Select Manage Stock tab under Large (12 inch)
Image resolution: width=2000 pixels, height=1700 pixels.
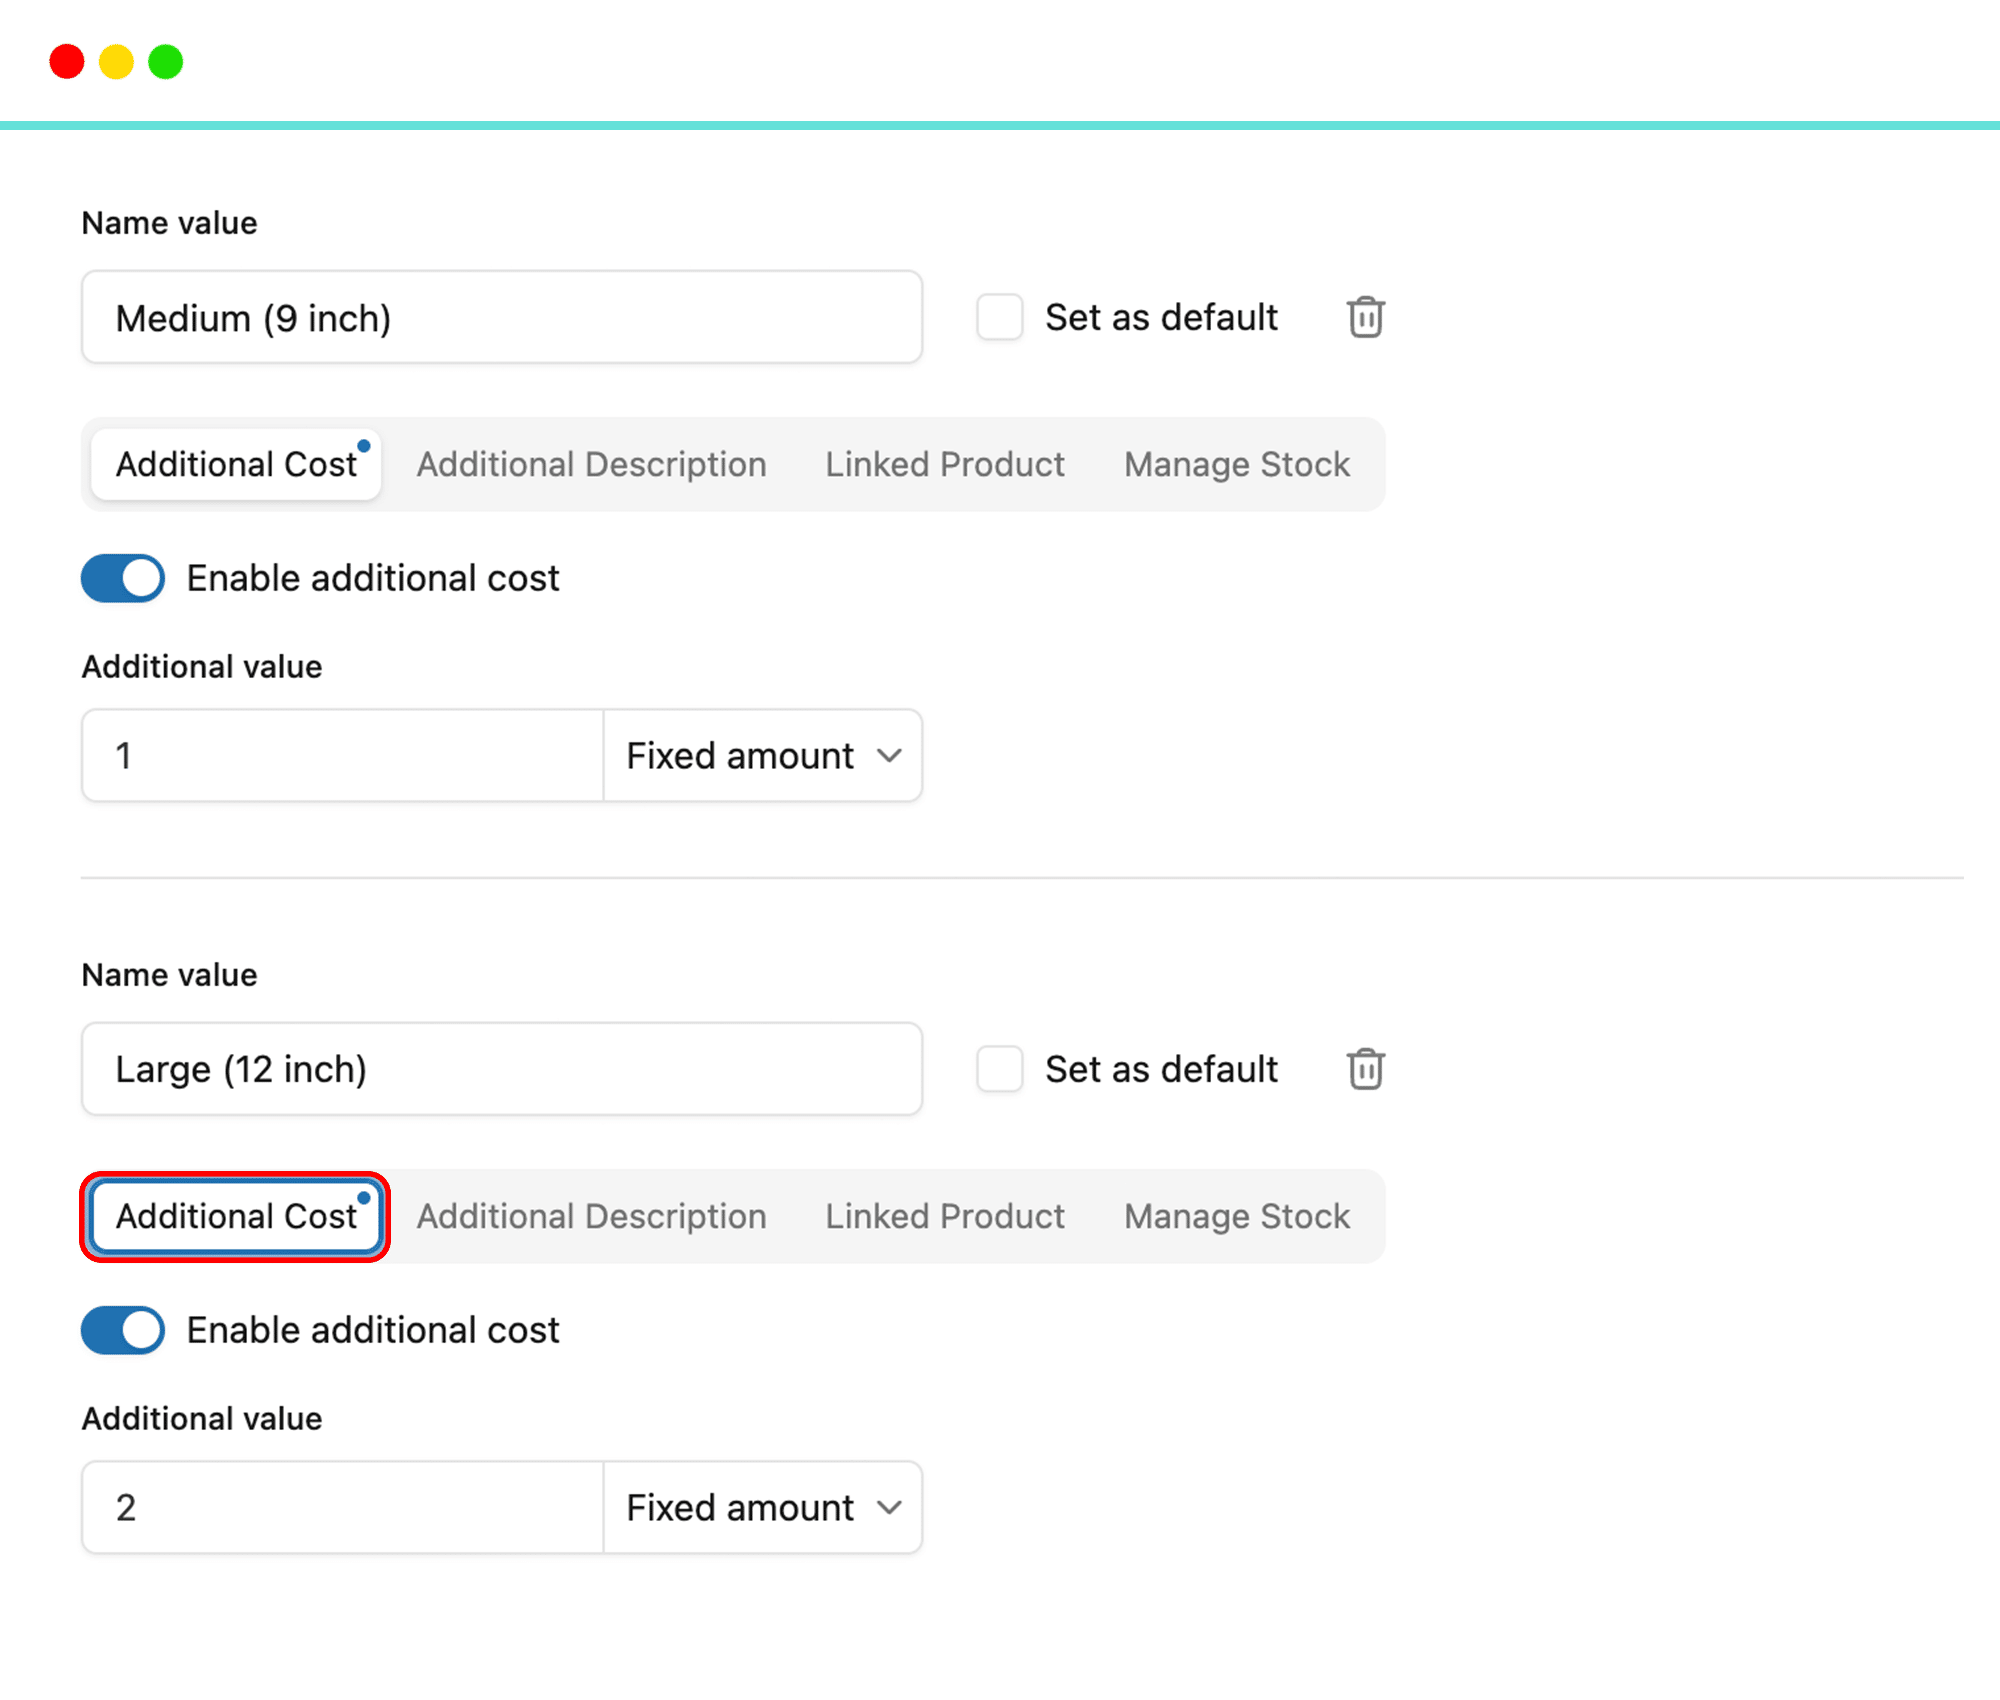click(x=1236, y=1216)
